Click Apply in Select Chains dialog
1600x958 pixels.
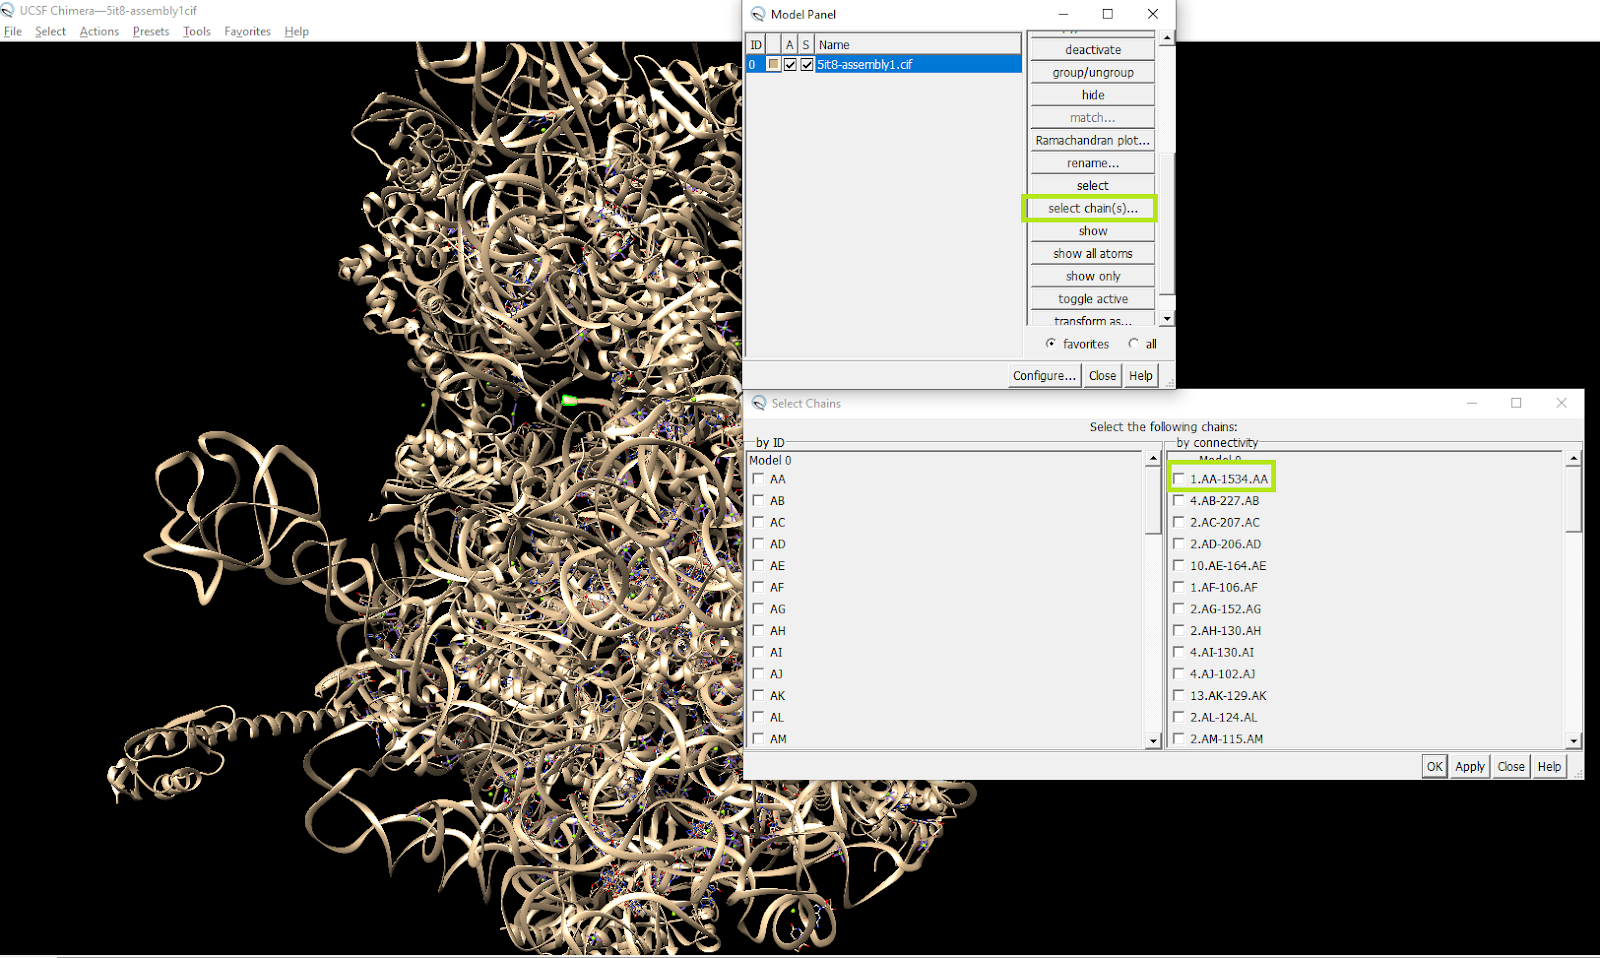[1470, 767]
